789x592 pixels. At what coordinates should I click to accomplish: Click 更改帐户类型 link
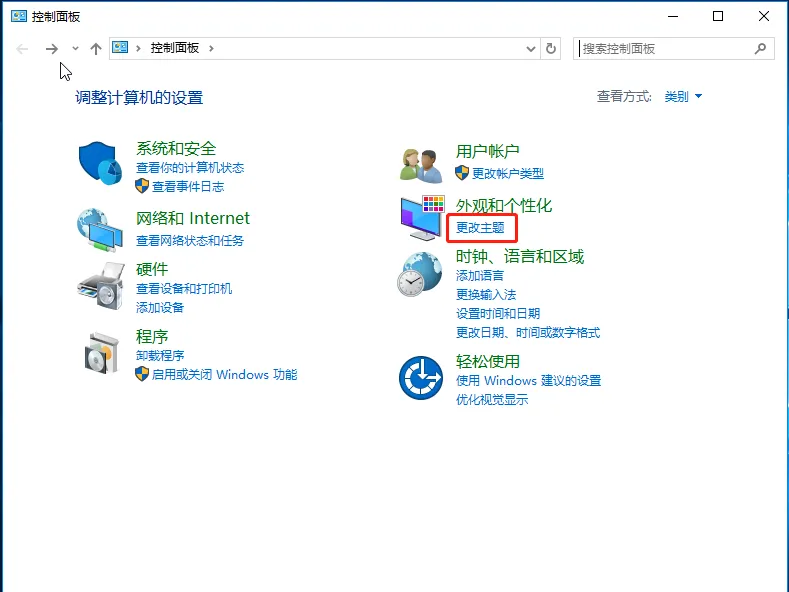pyautogui.click(x=508, y=174)
